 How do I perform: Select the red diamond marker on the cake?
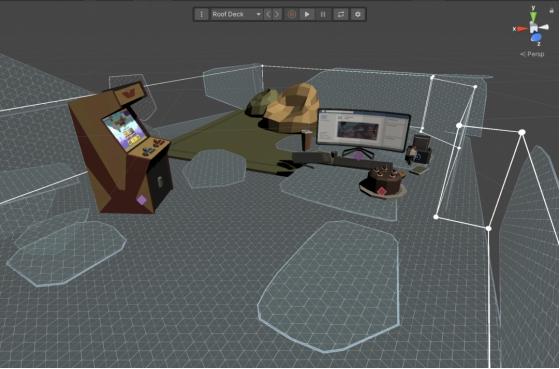tap(381, 191)
